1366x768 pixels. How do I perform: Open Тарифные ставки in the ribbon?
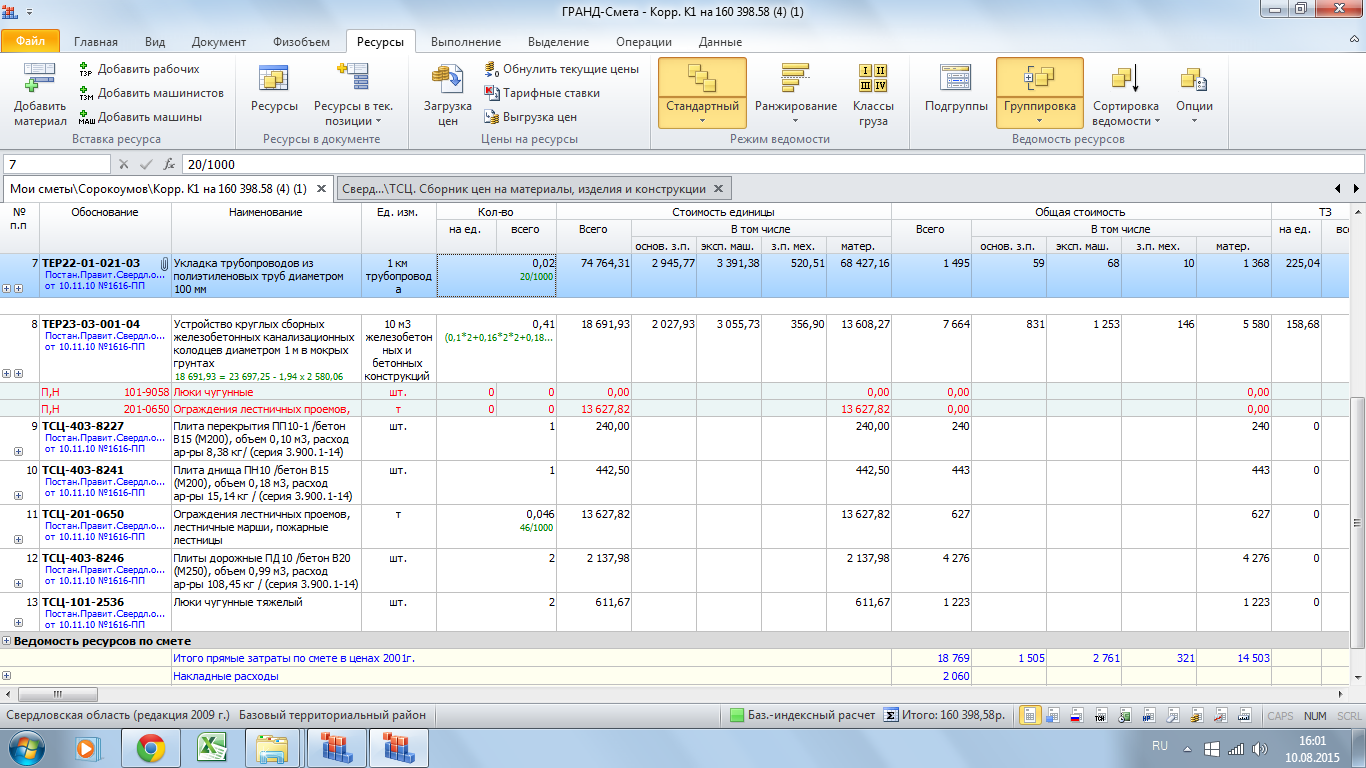[550, 93]
